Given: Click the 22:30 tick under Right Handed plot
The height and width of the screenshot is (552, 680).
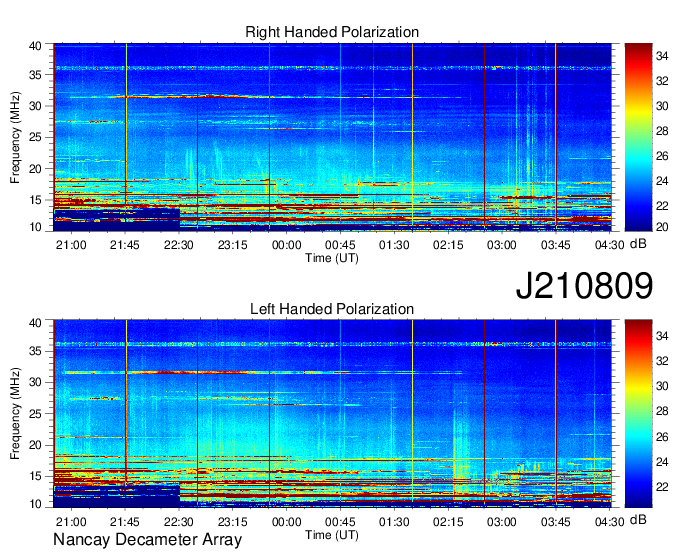Looking at the screenshot, I should point(179,245).
